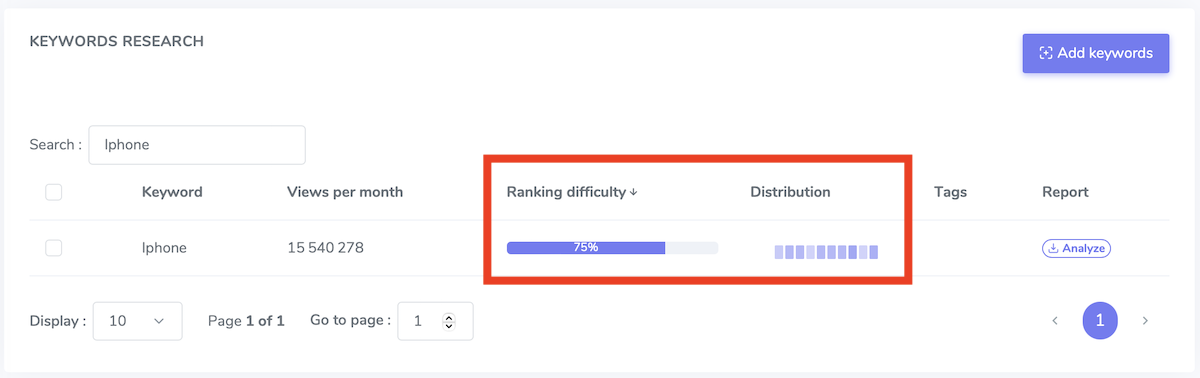Go to next page with right chevron
This screenshot has width=1200, height=378.
pos(1145,321)
